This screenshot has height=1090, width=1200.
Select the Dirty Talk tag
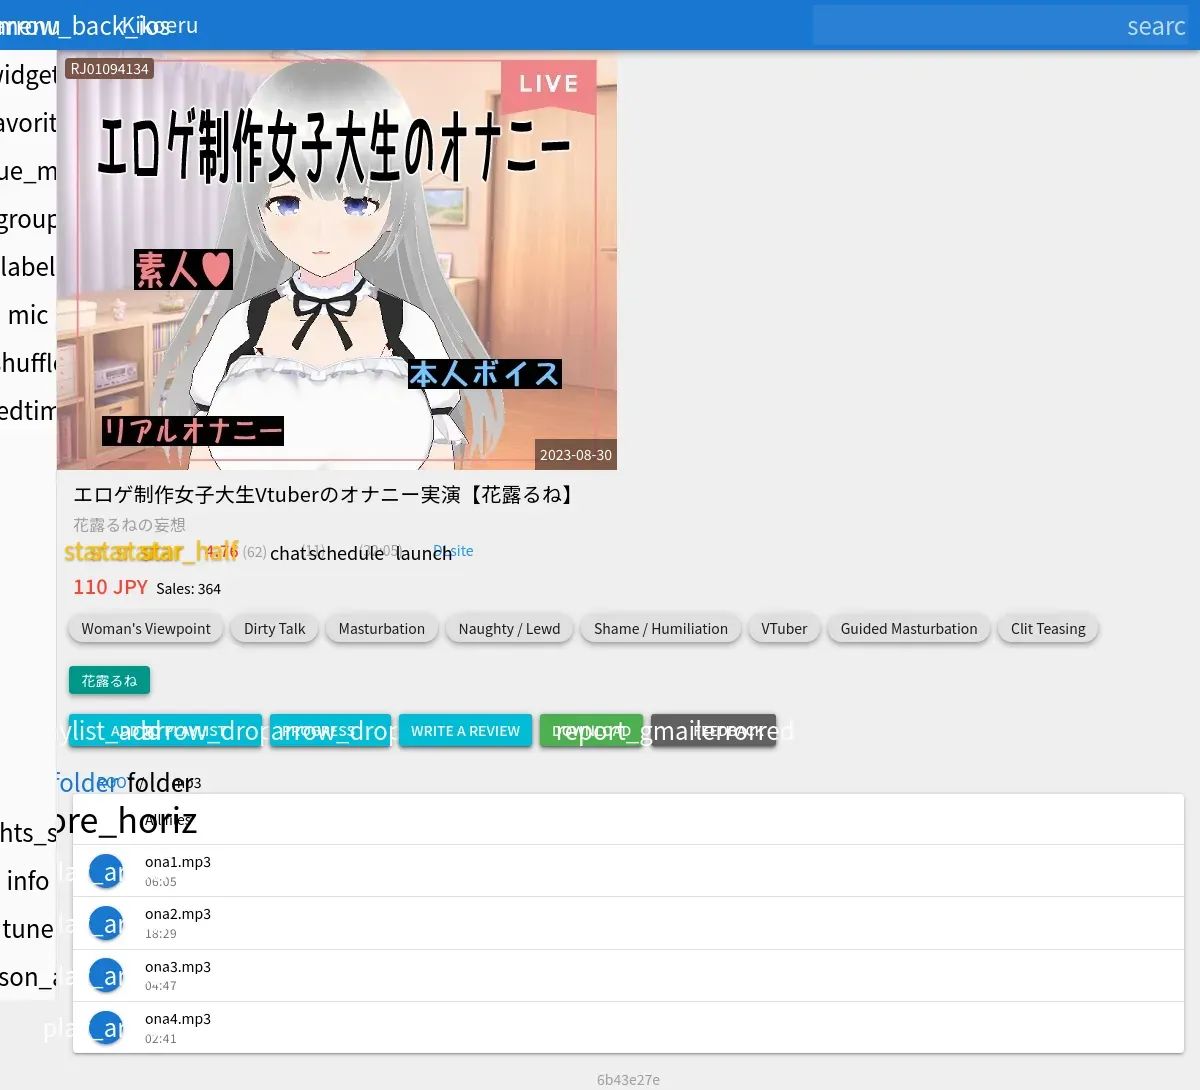pos(275,629)
